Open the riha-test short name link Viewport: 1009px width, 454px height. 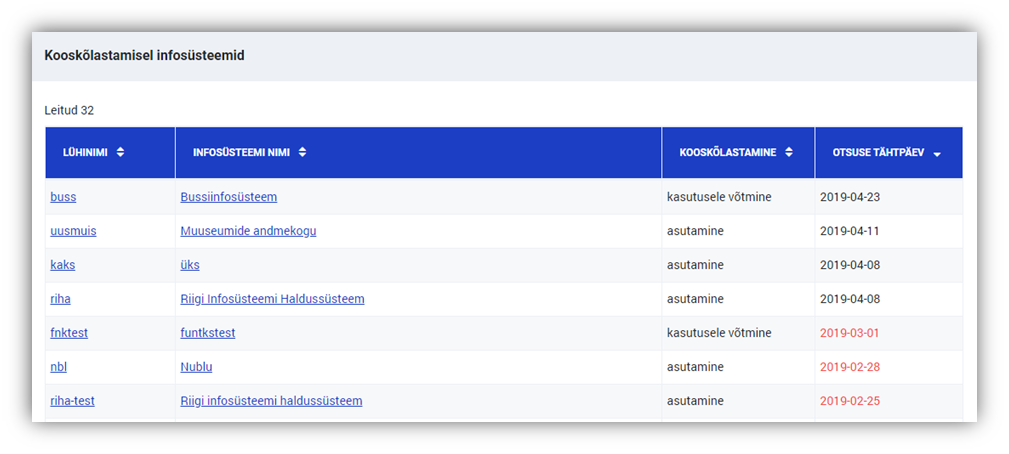pos(72,401)
